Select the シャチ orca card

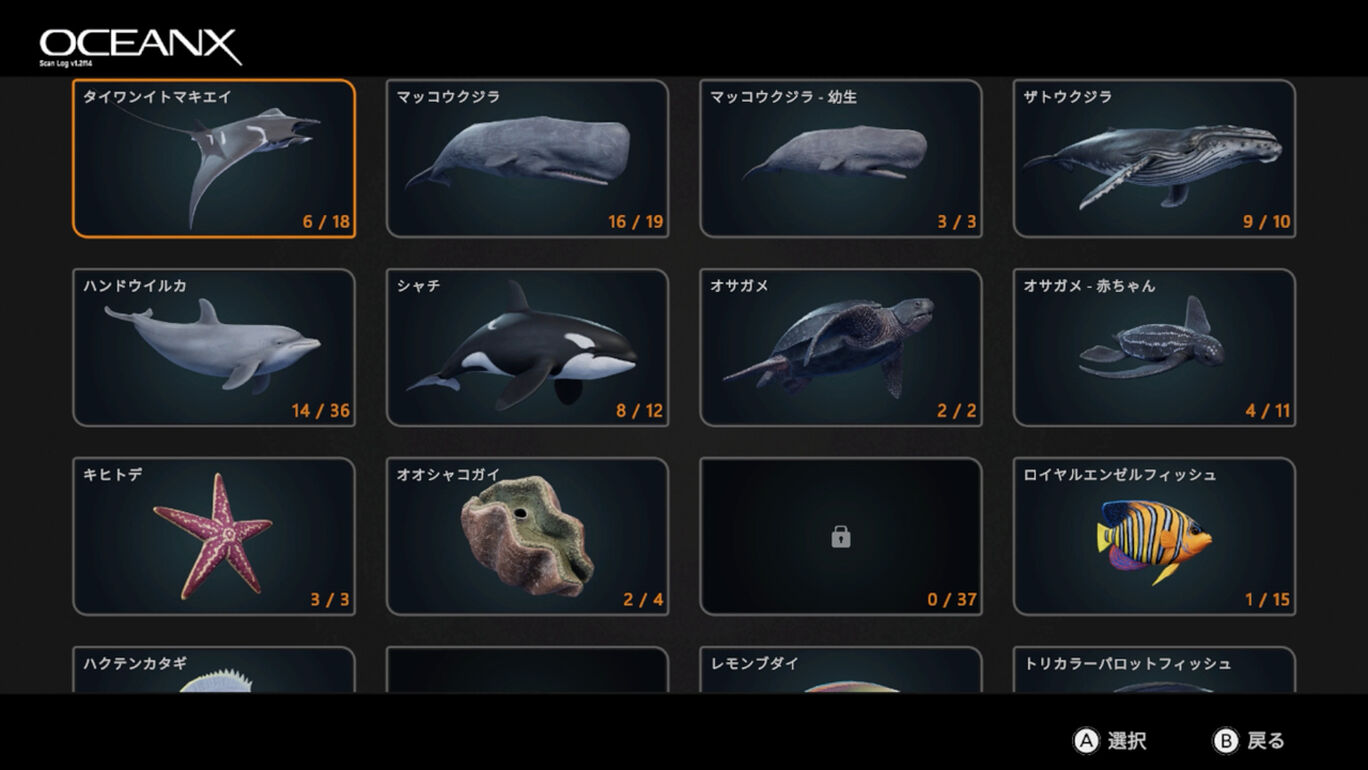527,347
